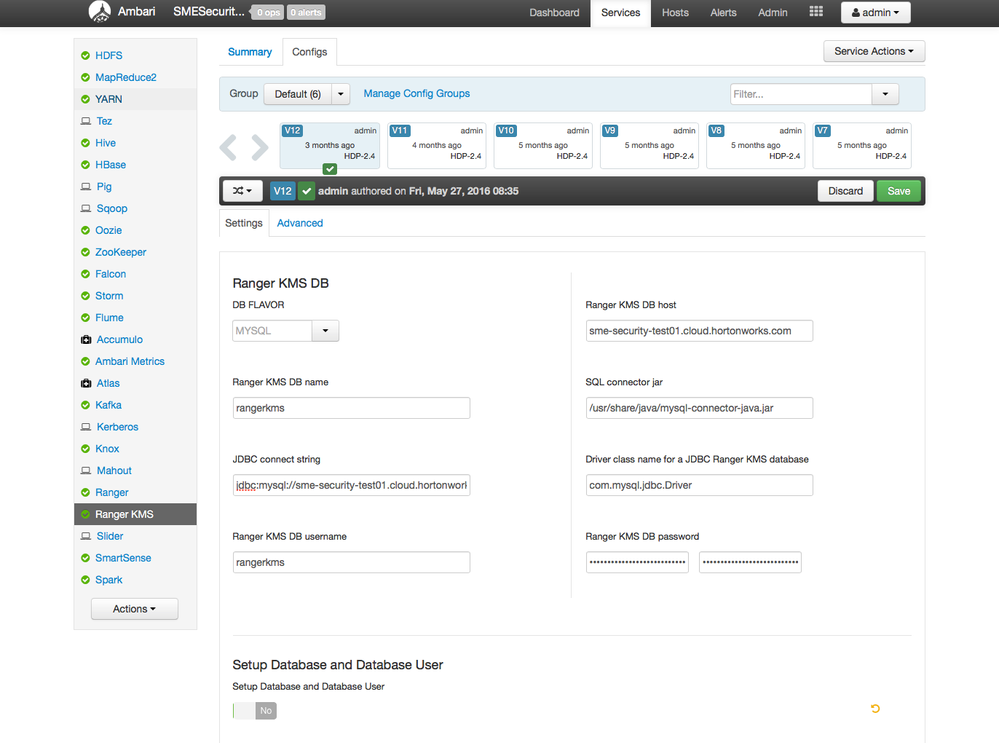Click the Ranger KMS DB name field
Viewport: 999px width, 743px height.
tap(351, 408)
